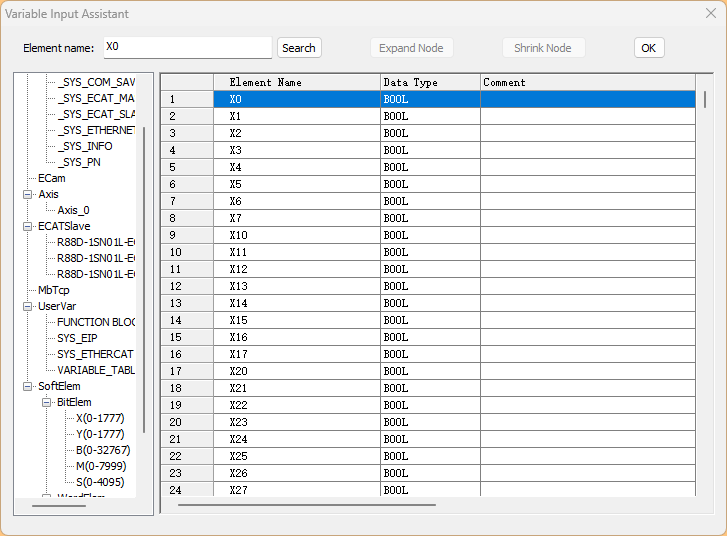Select the ECam tree item

(x=51, y=178)
